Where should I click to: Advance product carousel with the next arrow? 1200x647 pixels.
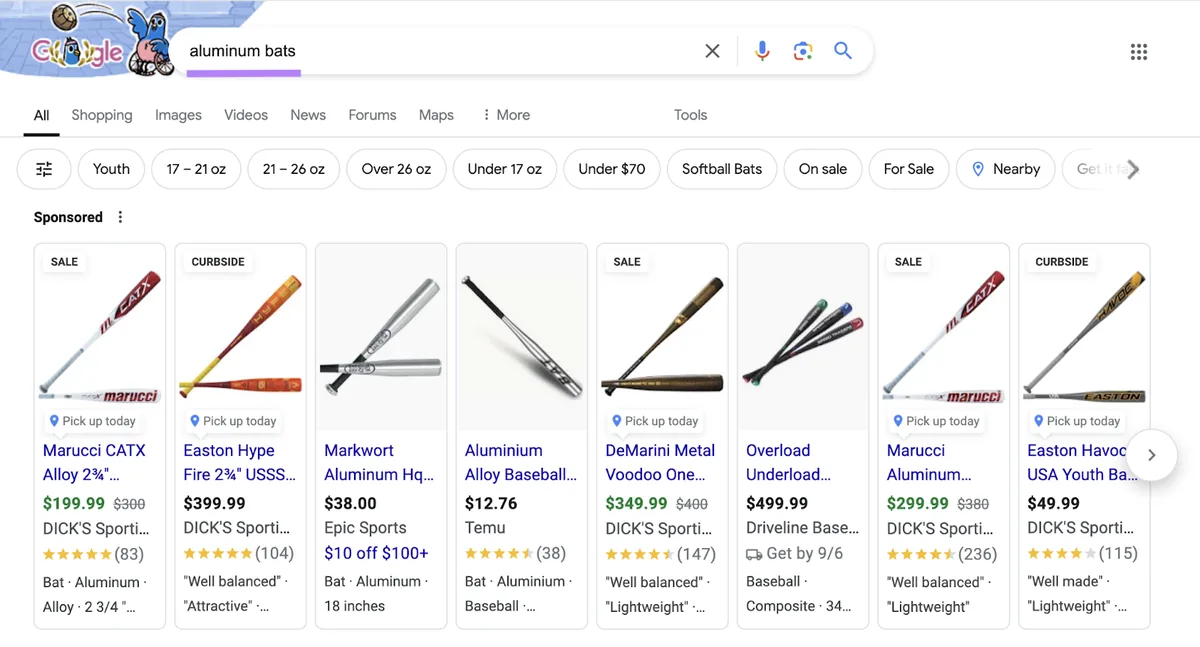click(x=1151, y=455)
